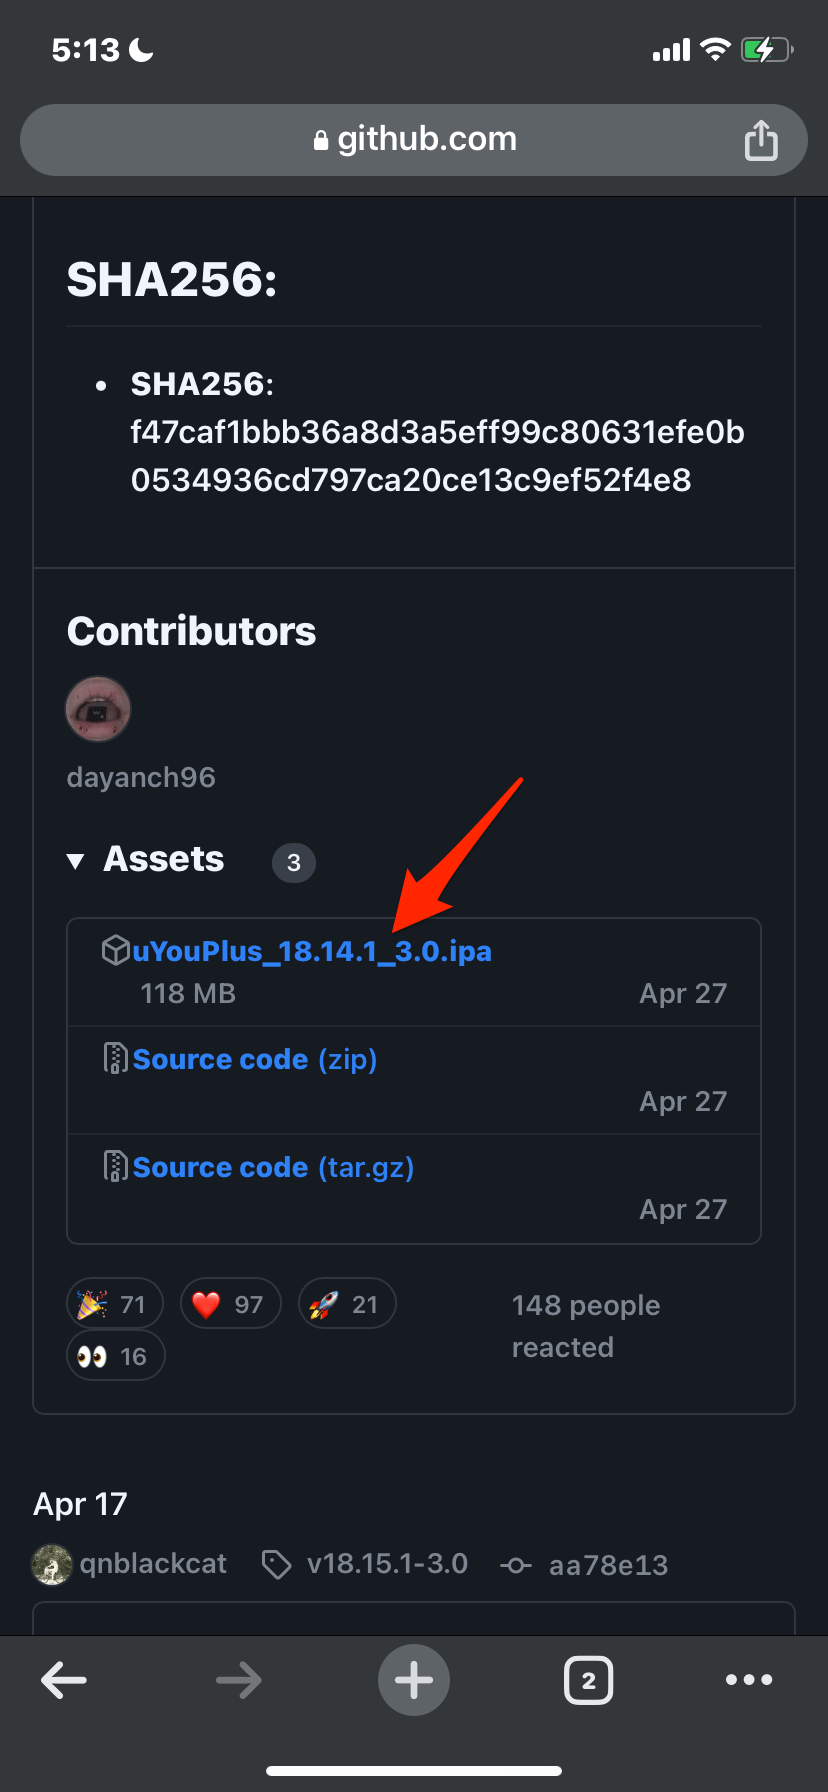This screenshot has width=828, height=1792.
Task: Open commit aa78e13
Action: pyautogui.click(x=584, y=1565)
